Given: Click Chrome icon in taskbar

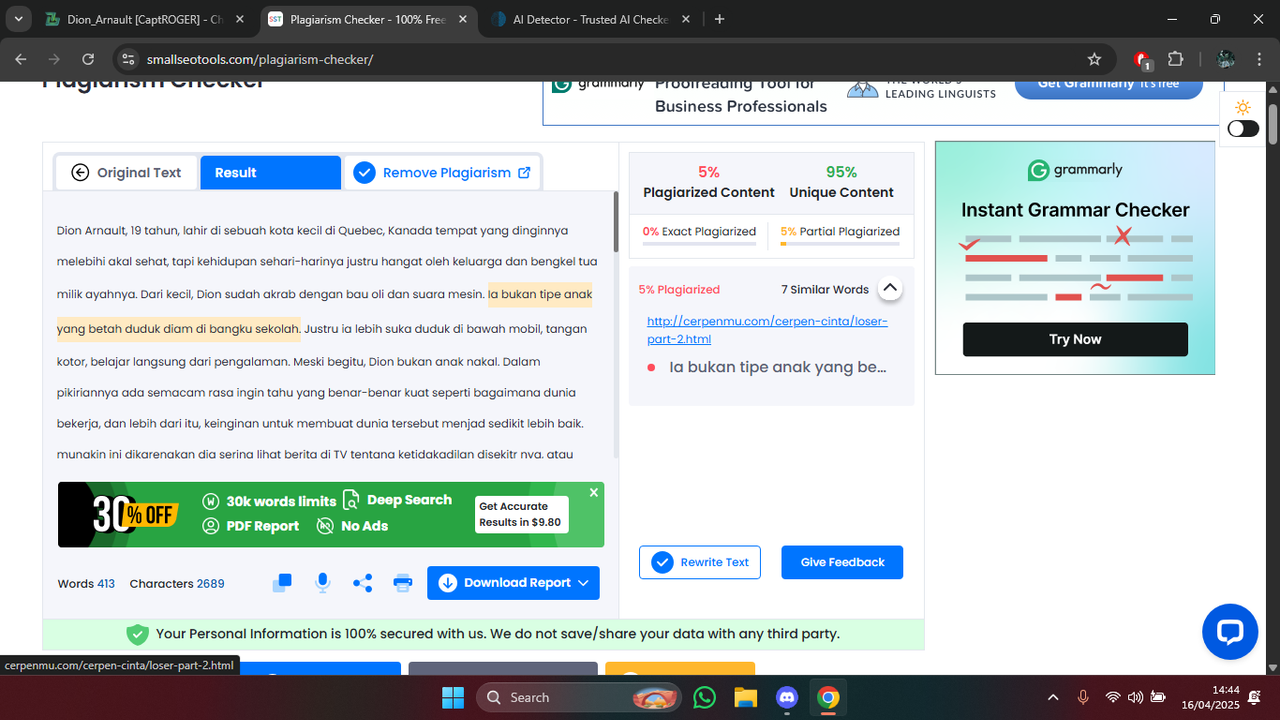Looking at the screenshot, I should point(827,697).
